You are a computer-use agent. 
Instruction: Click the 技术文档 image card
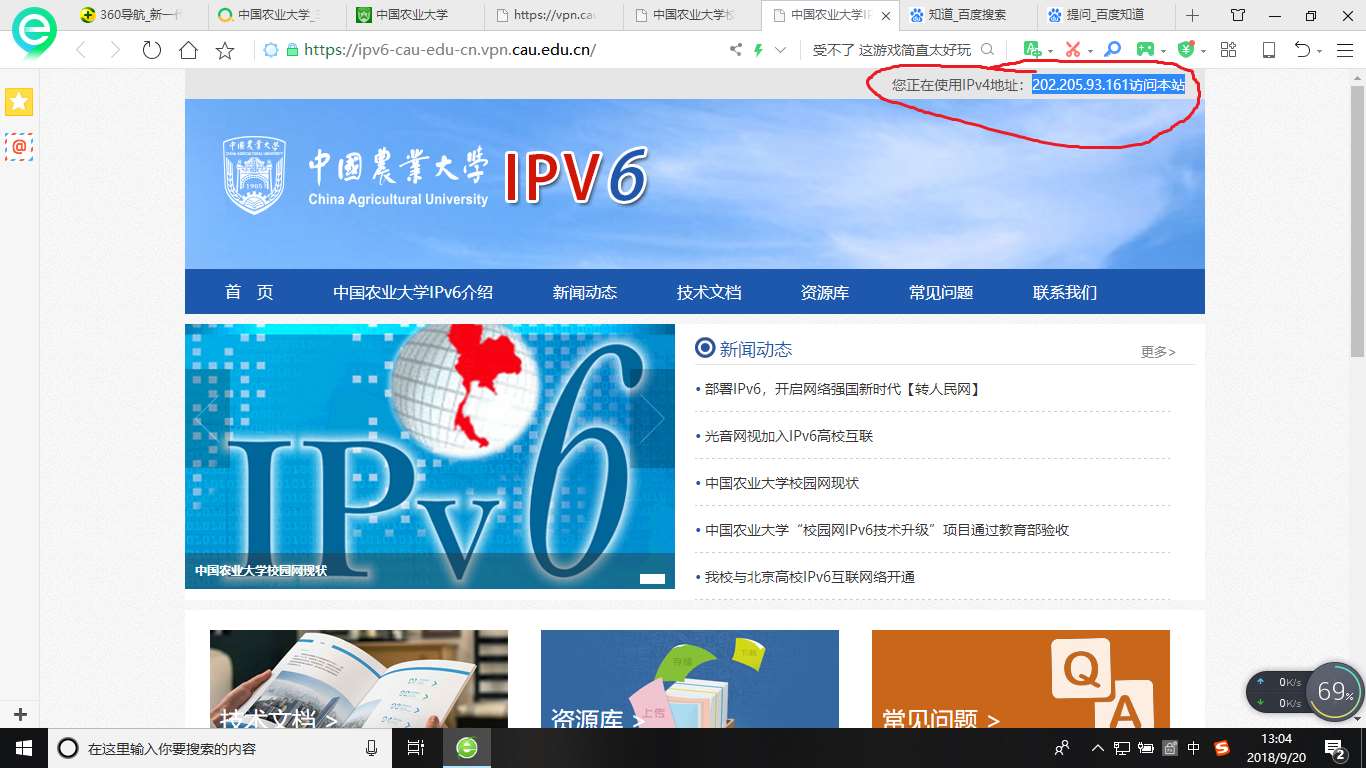click(x=359, y=679)
